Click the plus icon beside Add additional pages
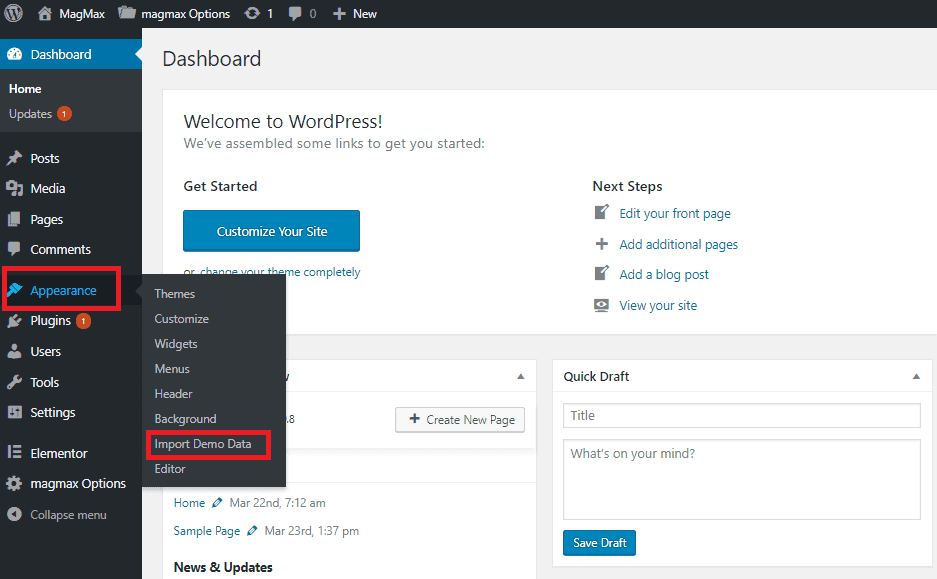Viewport: 937px width, 579px height. [x=602, y=244]
